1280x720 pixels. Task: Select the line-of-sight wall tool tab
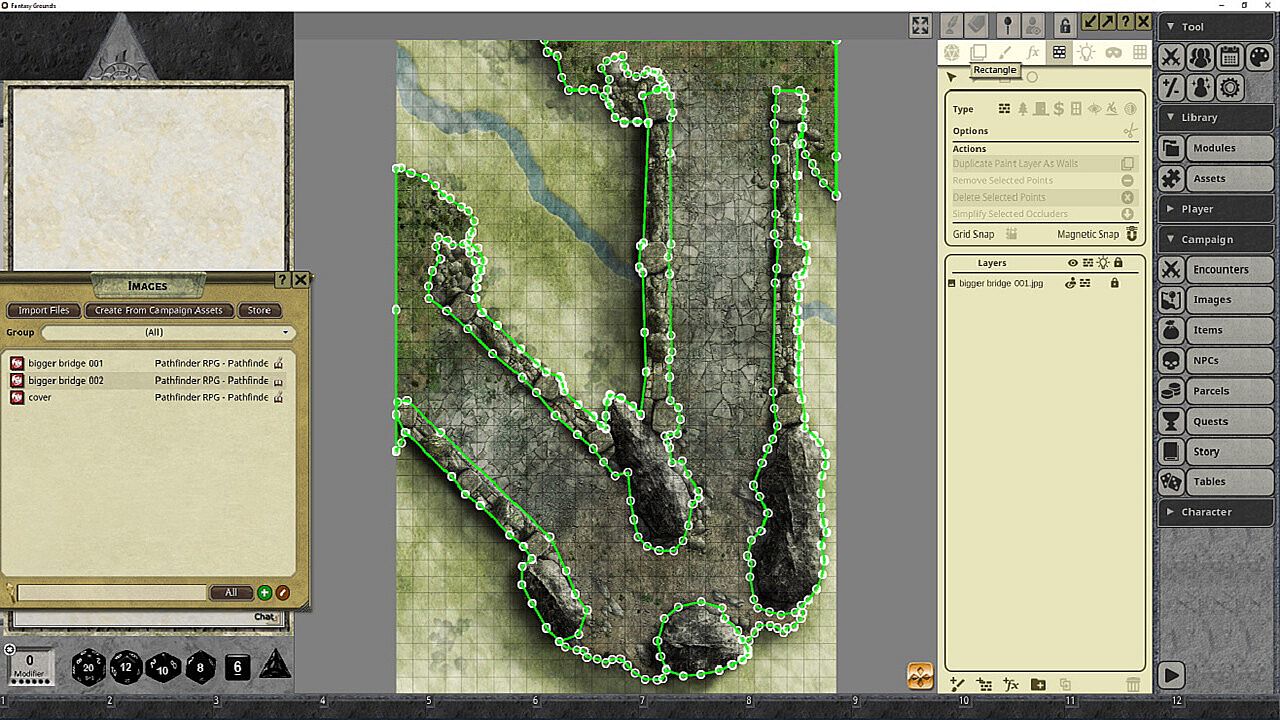click(1059, 52)
